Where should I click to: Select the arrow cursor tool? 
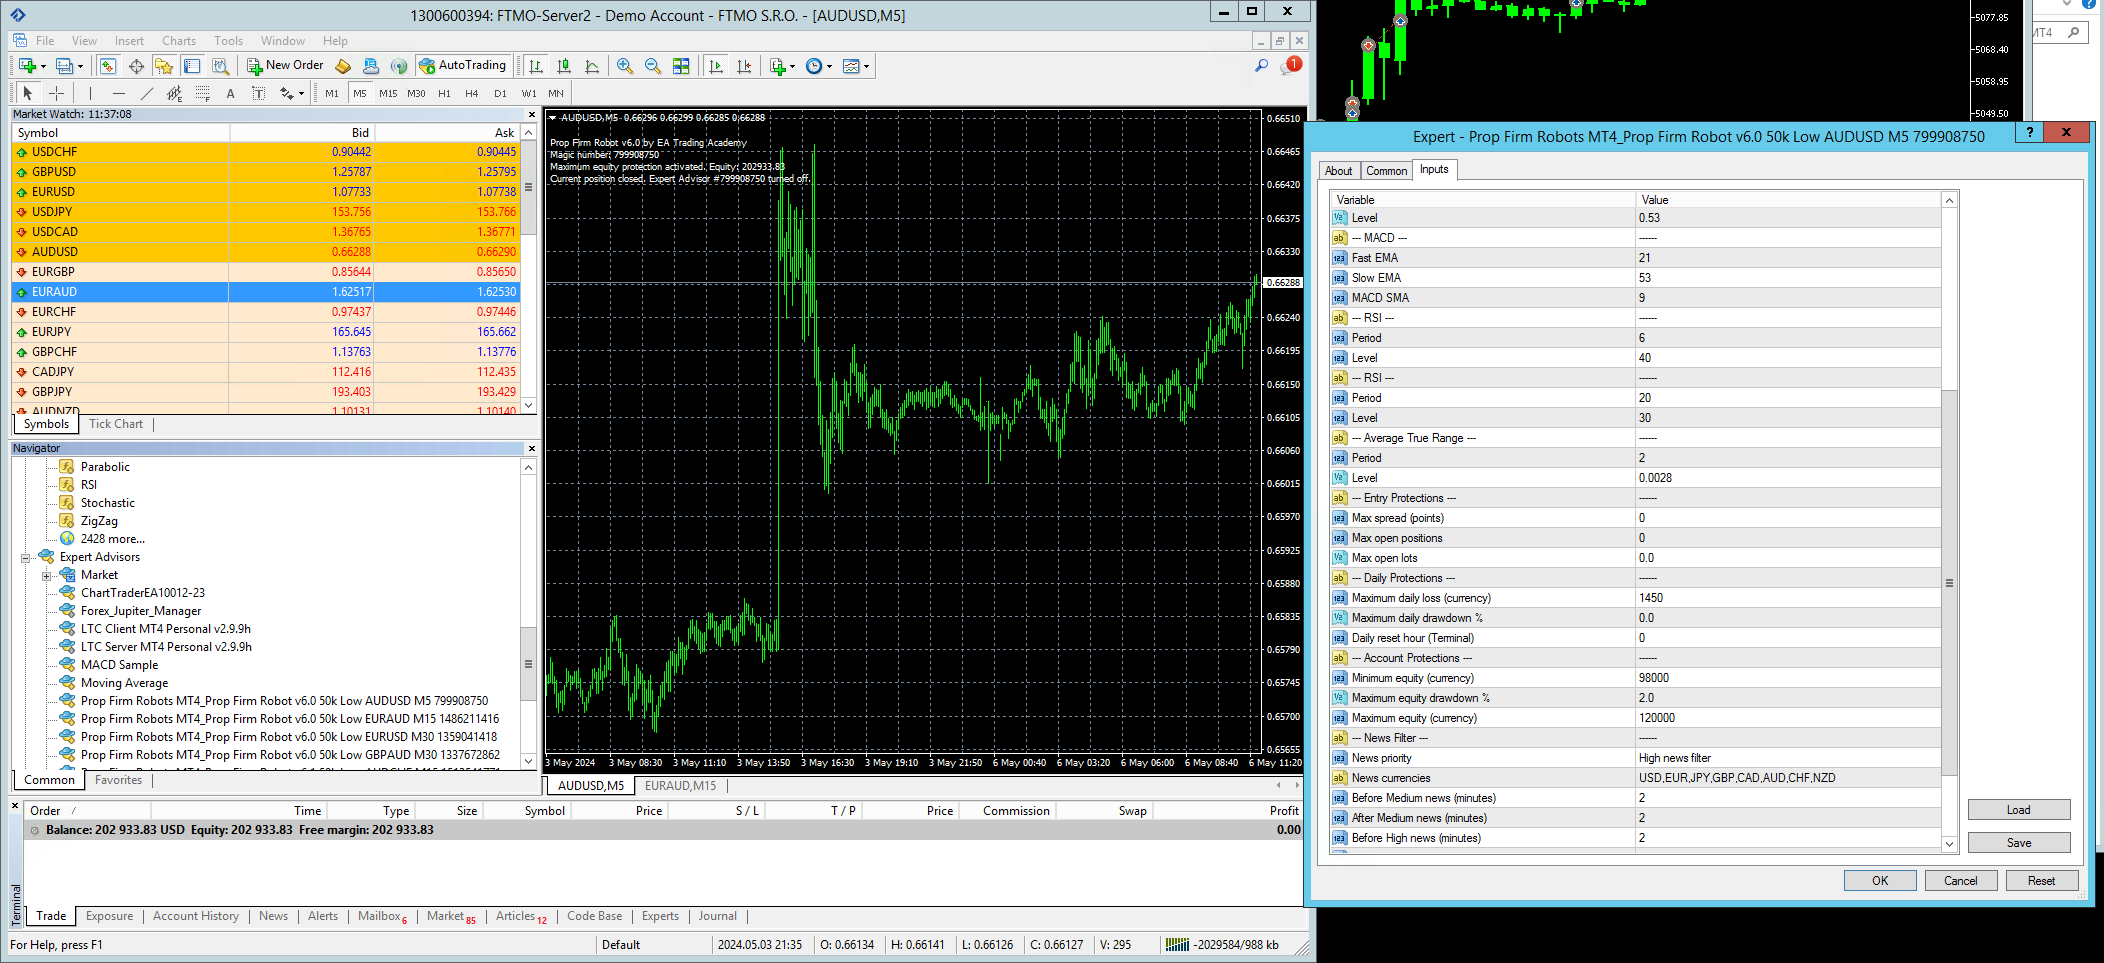tap(28, 93)
